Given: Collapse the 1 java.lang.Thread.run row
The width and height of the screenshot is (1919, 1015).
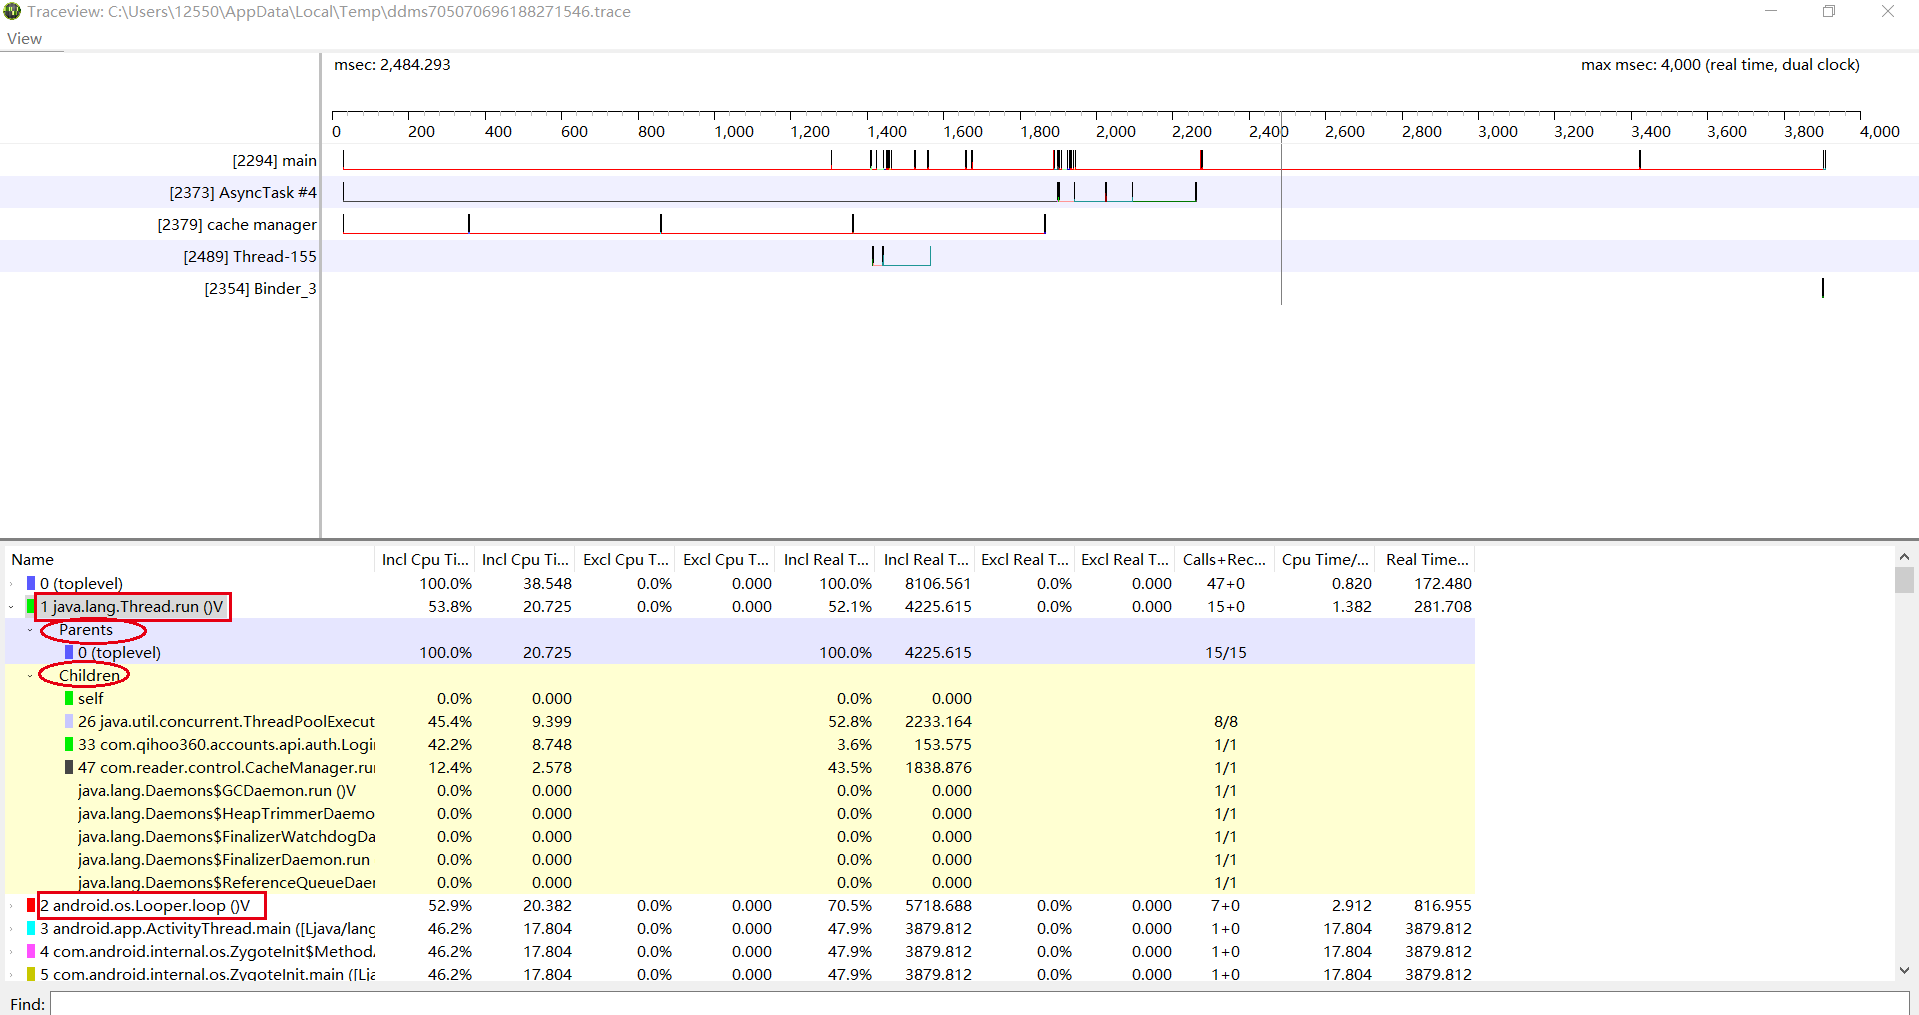Looking at the screenshot, I should (x=11, y=607).
